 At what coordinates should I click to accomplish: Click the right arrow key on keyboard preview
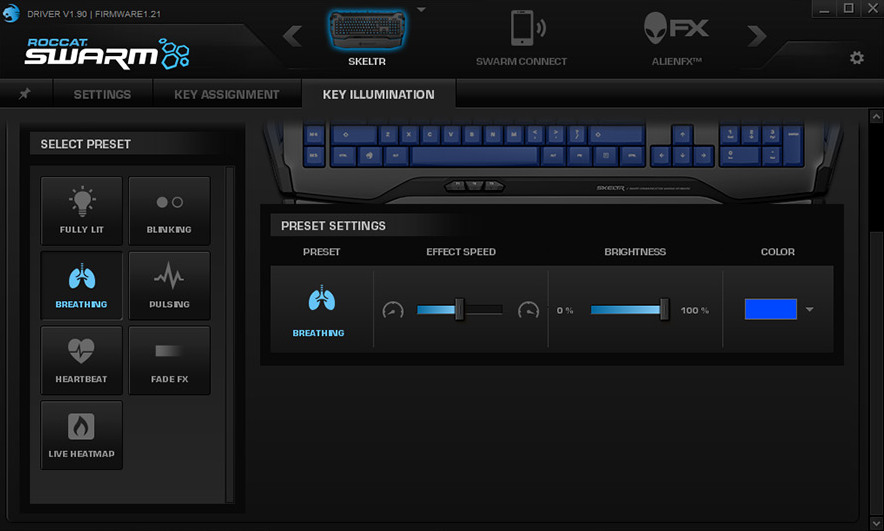click(x=703, y=156)
